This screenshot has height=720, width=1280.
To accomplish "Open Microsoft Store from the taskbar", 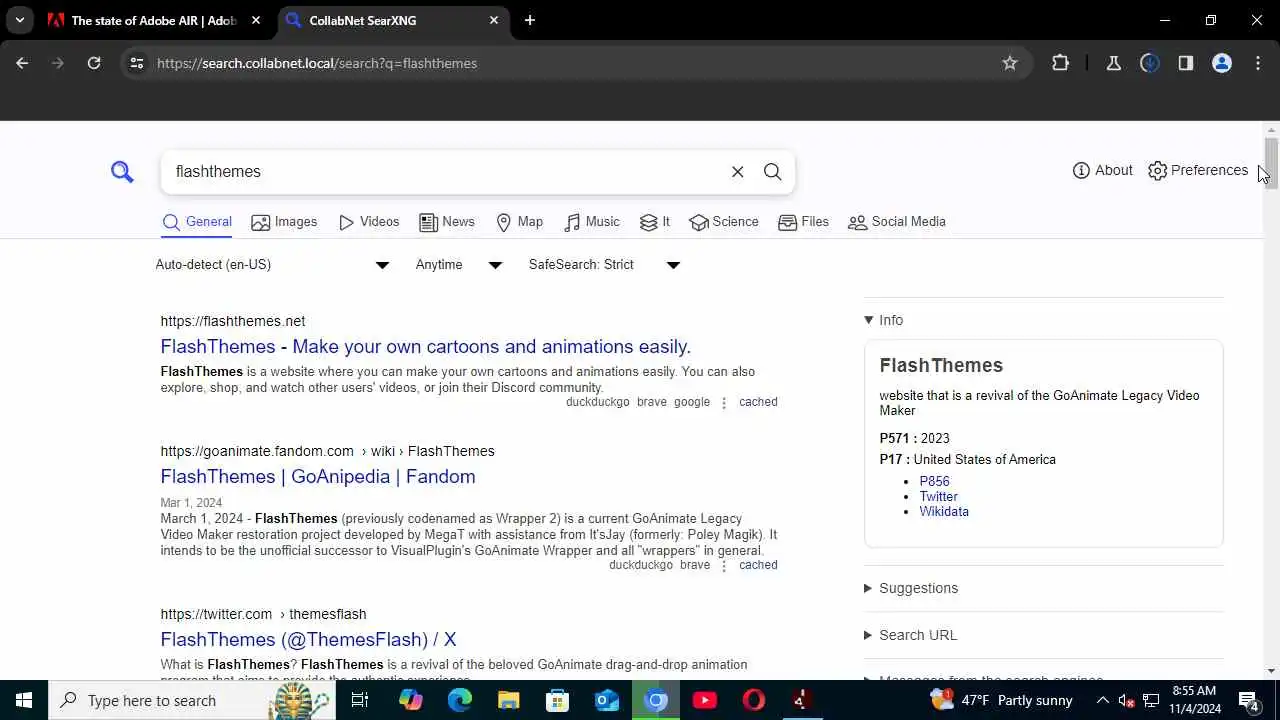I will (x=557, y=700).
